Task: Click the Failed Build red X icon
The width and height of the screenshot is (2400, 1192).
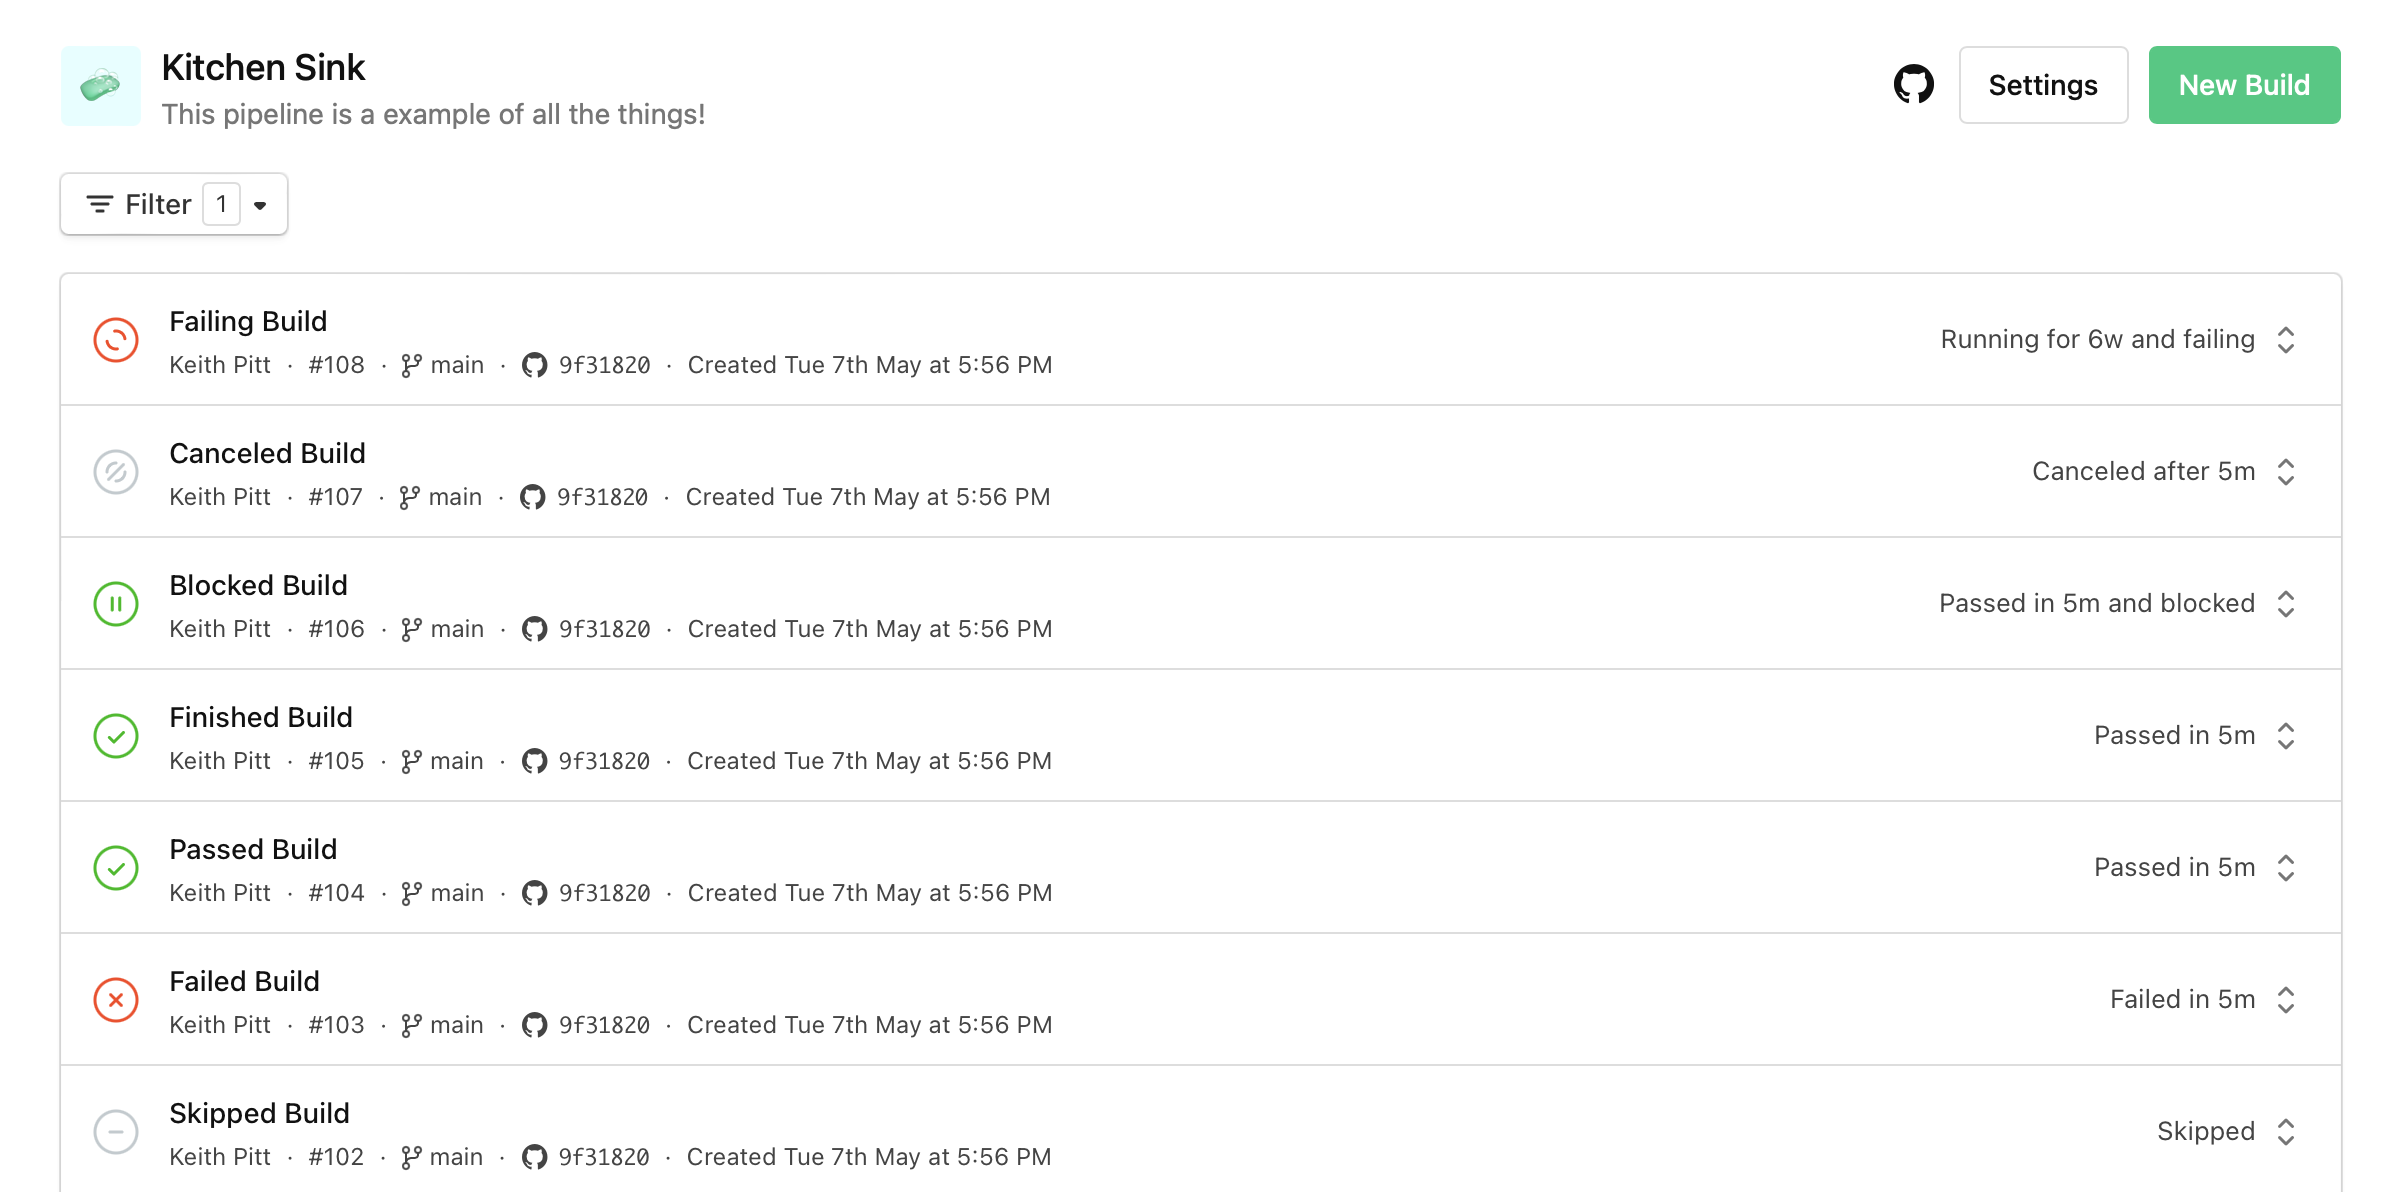Action: 116,1000
